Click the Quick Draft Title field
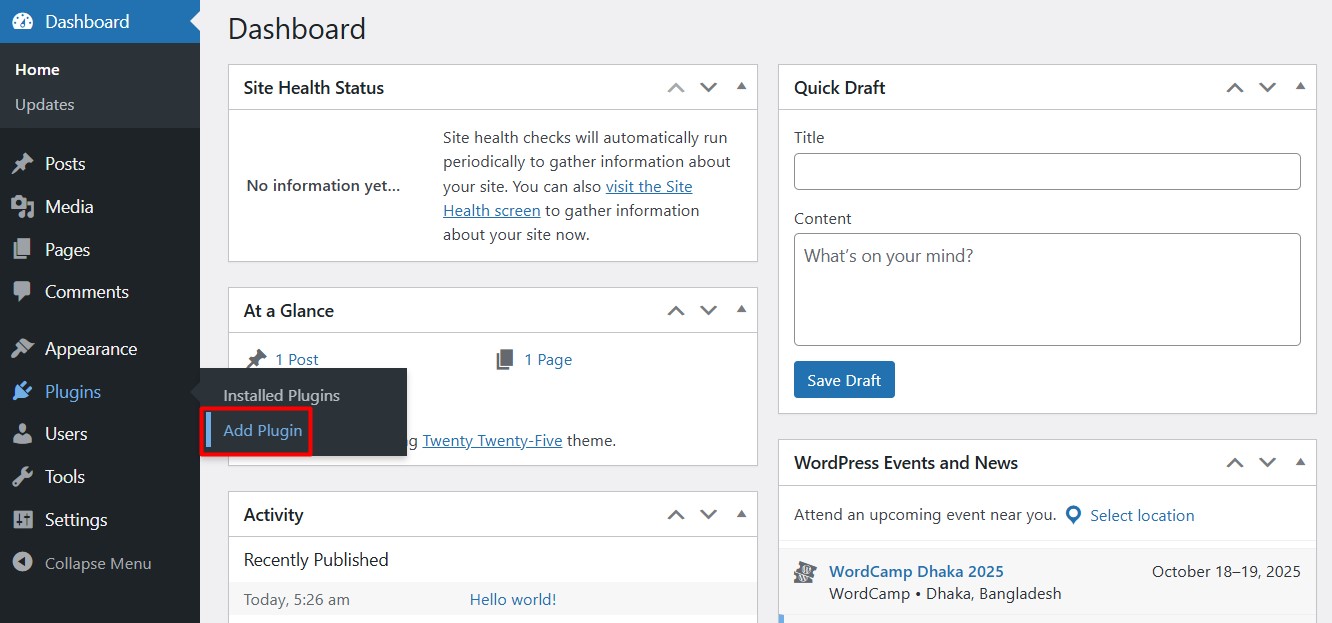 (x=1046, y=171)
